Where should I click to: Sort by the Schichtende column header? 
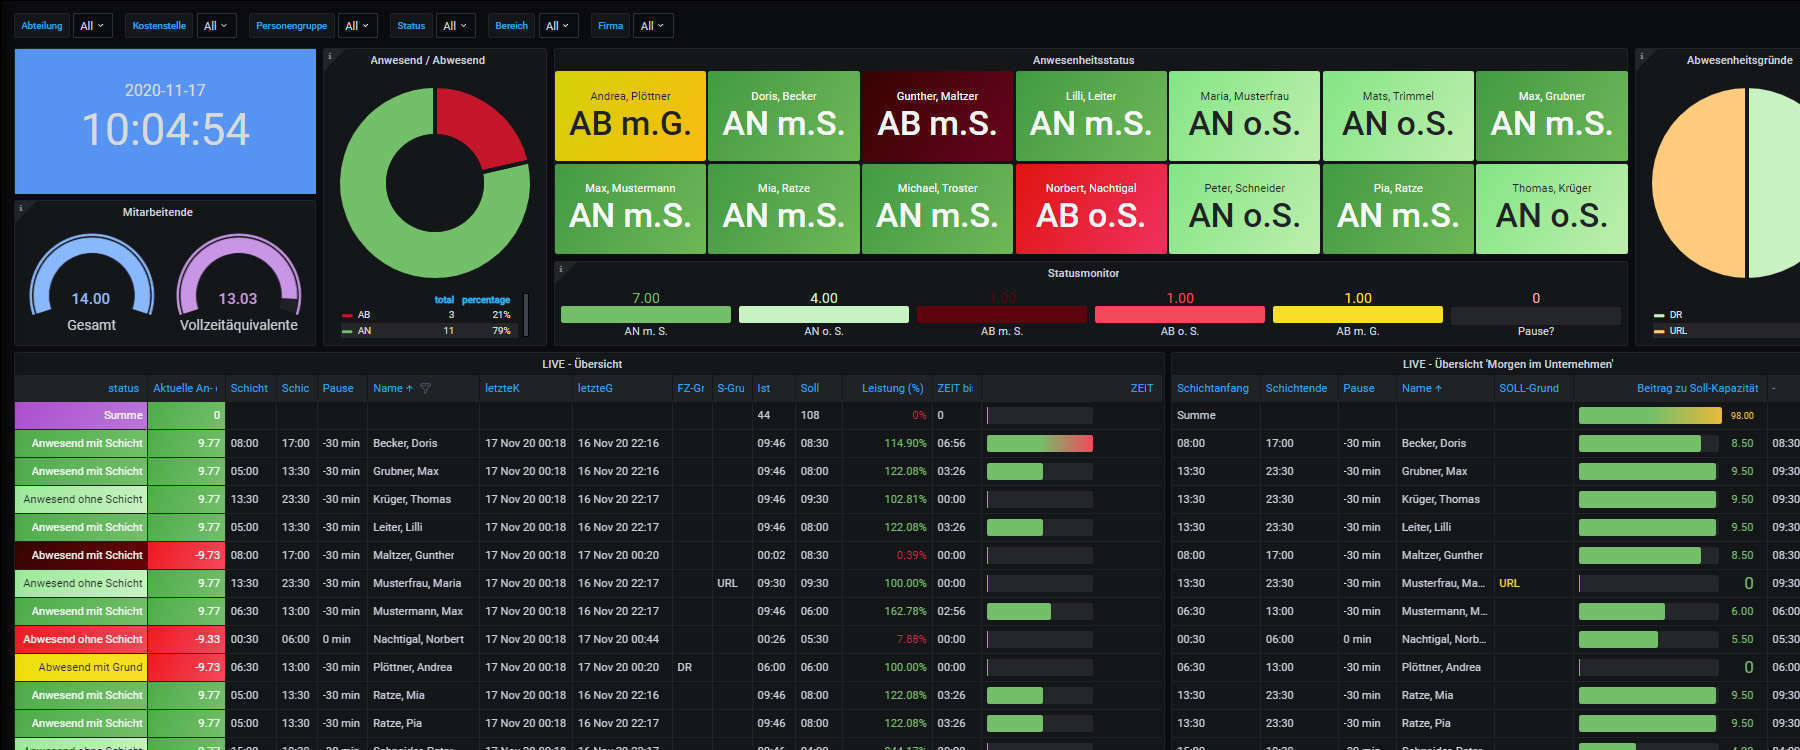pyautogui.click(x=1296, y=388)
